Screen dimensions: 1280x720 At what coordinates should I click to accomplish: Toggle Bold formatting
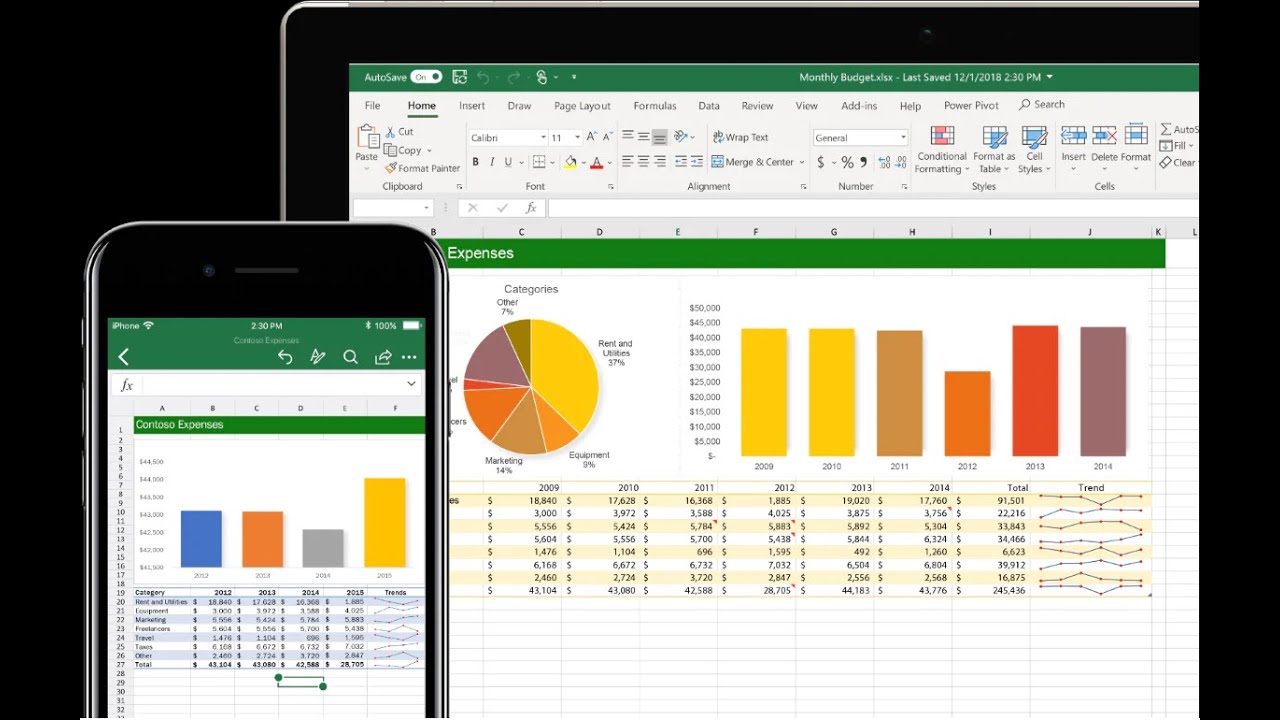475,162
